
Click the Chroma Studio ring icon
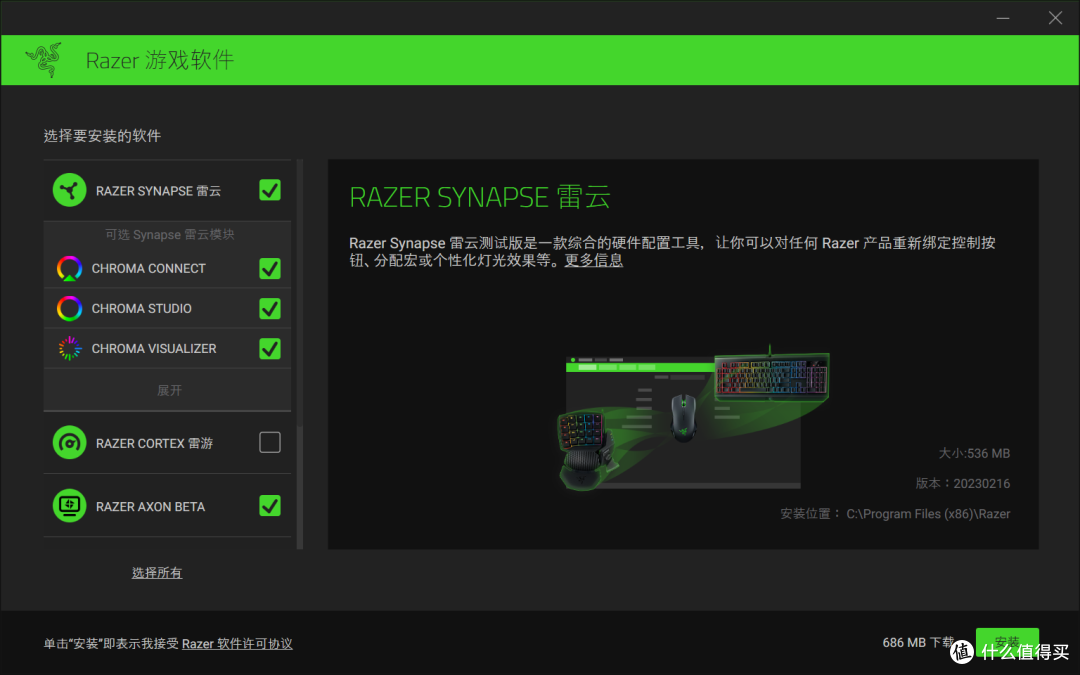click(x=70, y=308)
